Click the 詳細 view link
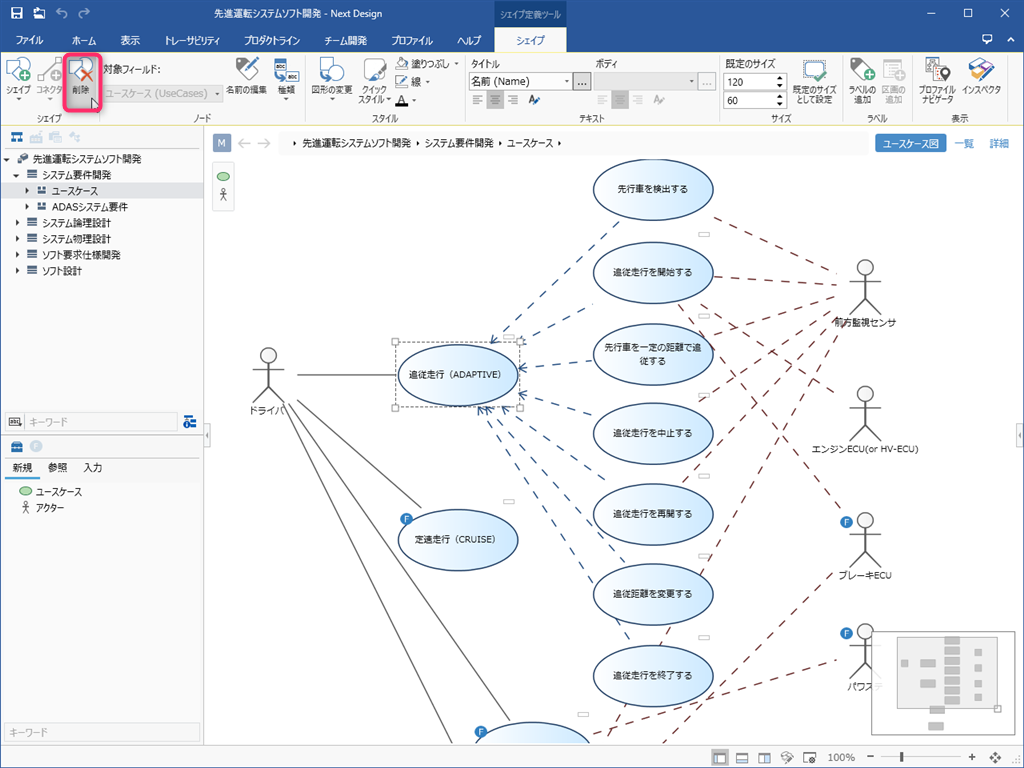This screenshot has width=1024, height=768. click(999, 144)
